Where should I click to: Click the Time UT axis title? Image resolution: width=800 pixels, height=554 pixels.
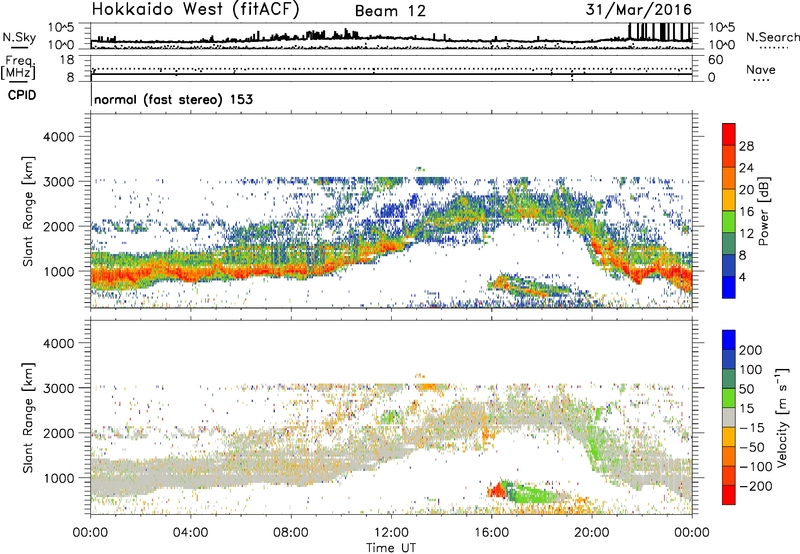click(x=391, y=548)
